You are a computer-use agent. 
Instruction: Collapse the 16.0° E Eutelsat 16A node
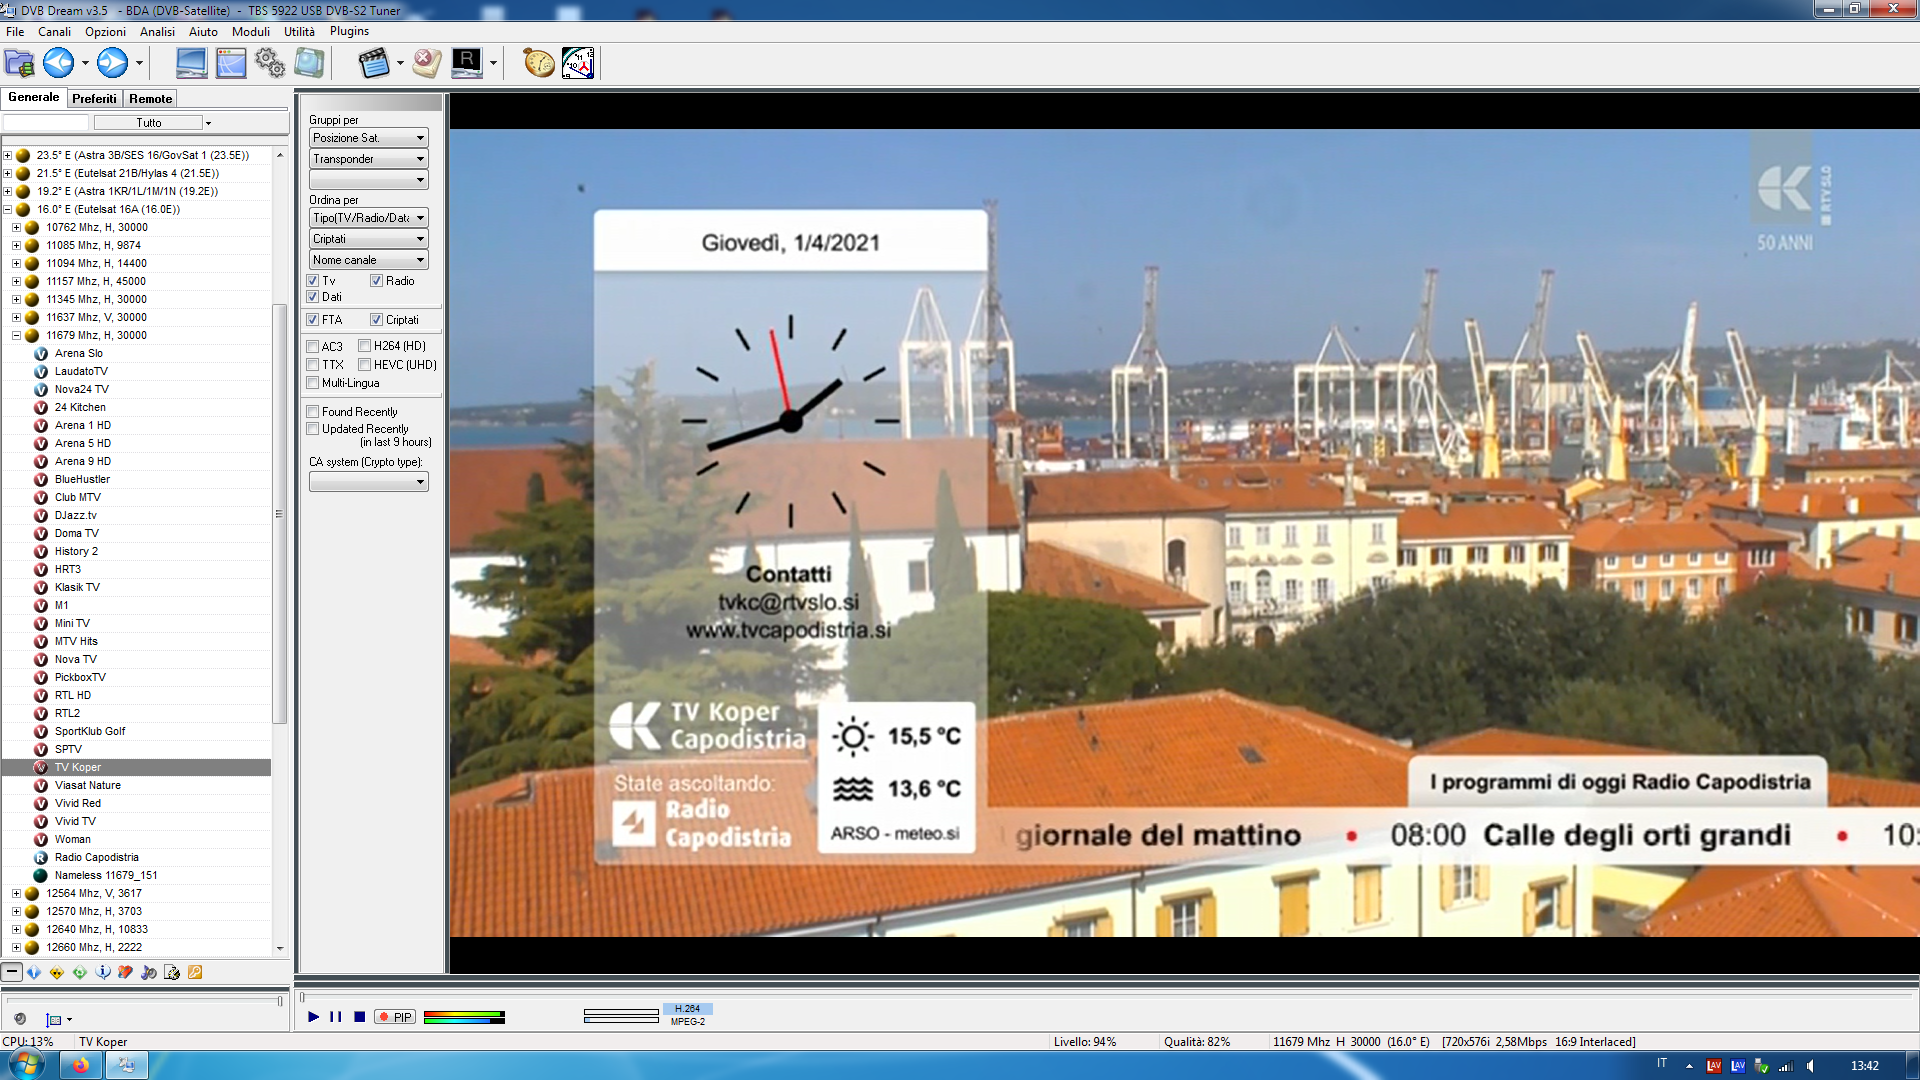coord(8,209)
